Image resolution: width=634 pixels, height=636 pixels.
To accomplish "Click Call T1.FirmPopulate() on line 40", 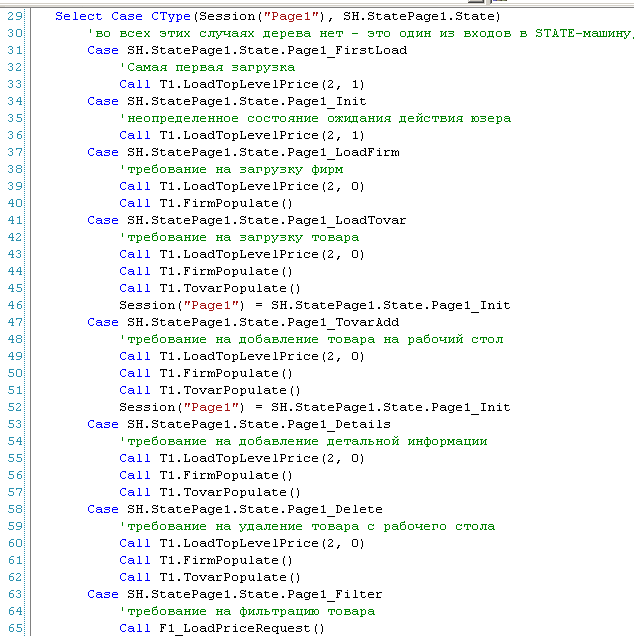I will pyautogui.click(x=206, y=203).
